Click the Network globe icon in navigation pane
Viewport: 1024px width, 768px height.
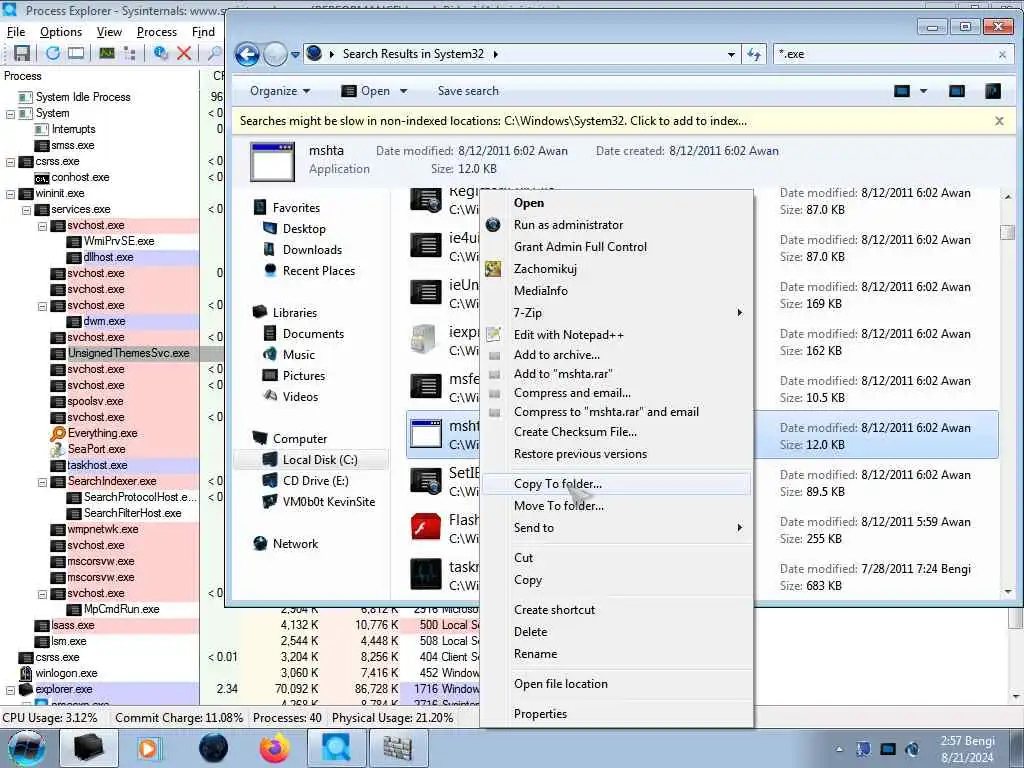(x=261, y=543)
